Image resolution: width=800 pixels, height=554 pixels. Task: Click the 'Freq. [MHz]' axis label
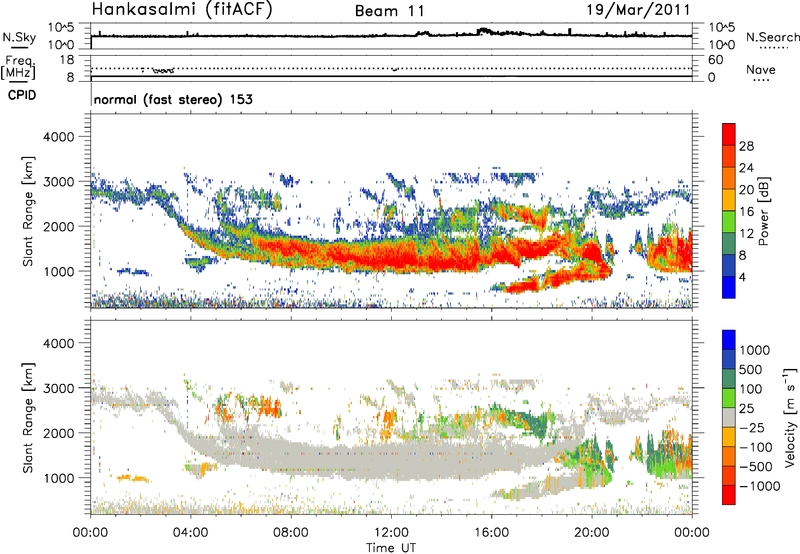coord(19,68)
